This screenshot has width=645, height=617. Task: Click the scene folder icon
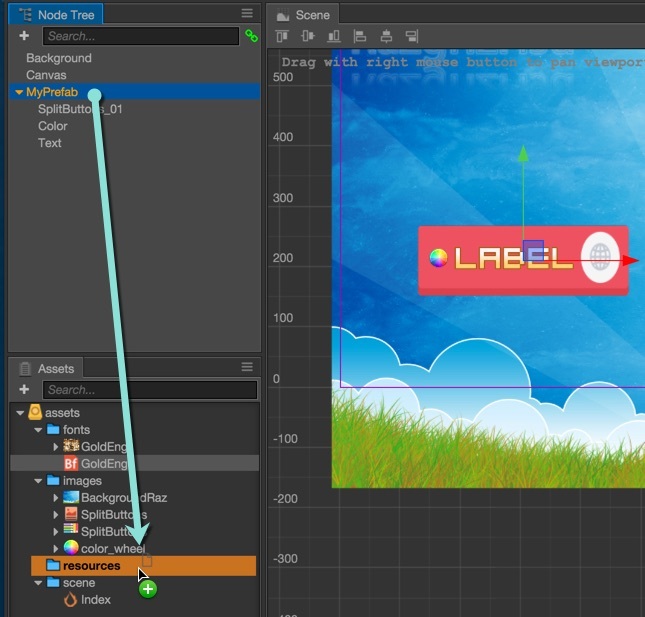click(x=53, y=582)
